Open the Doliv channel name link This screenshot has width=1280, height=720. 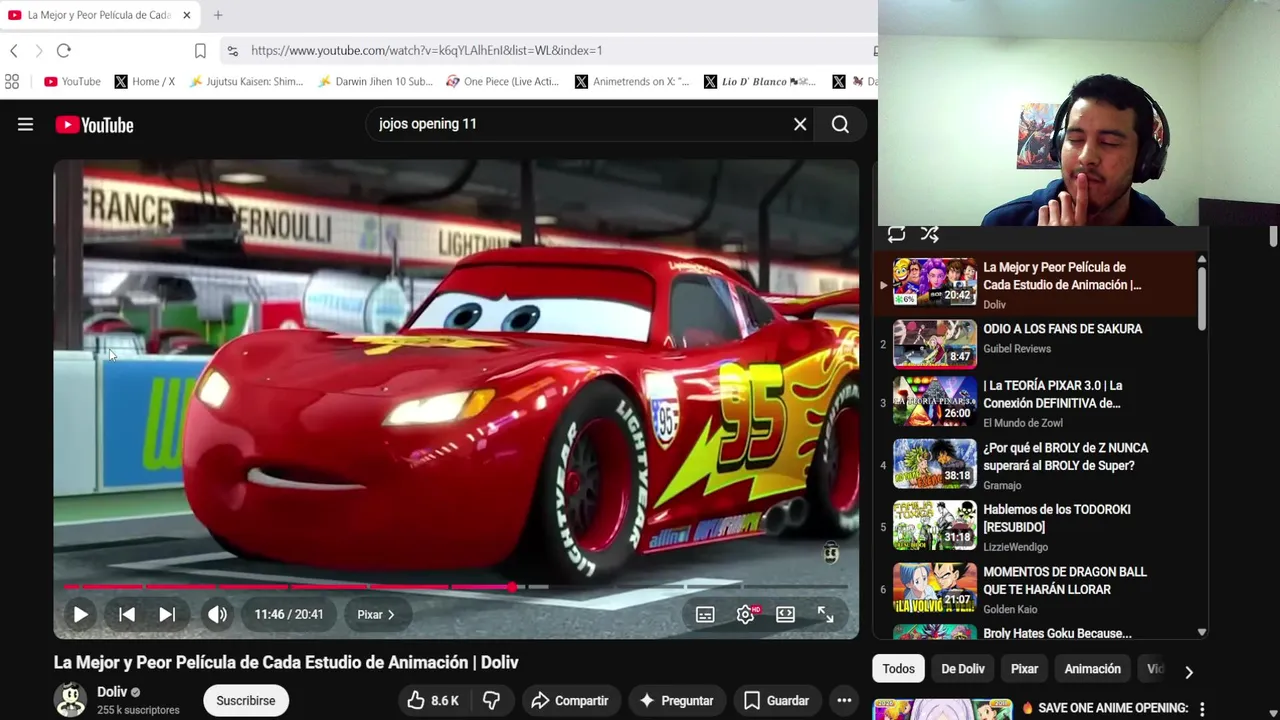click(x=112, y=692)
